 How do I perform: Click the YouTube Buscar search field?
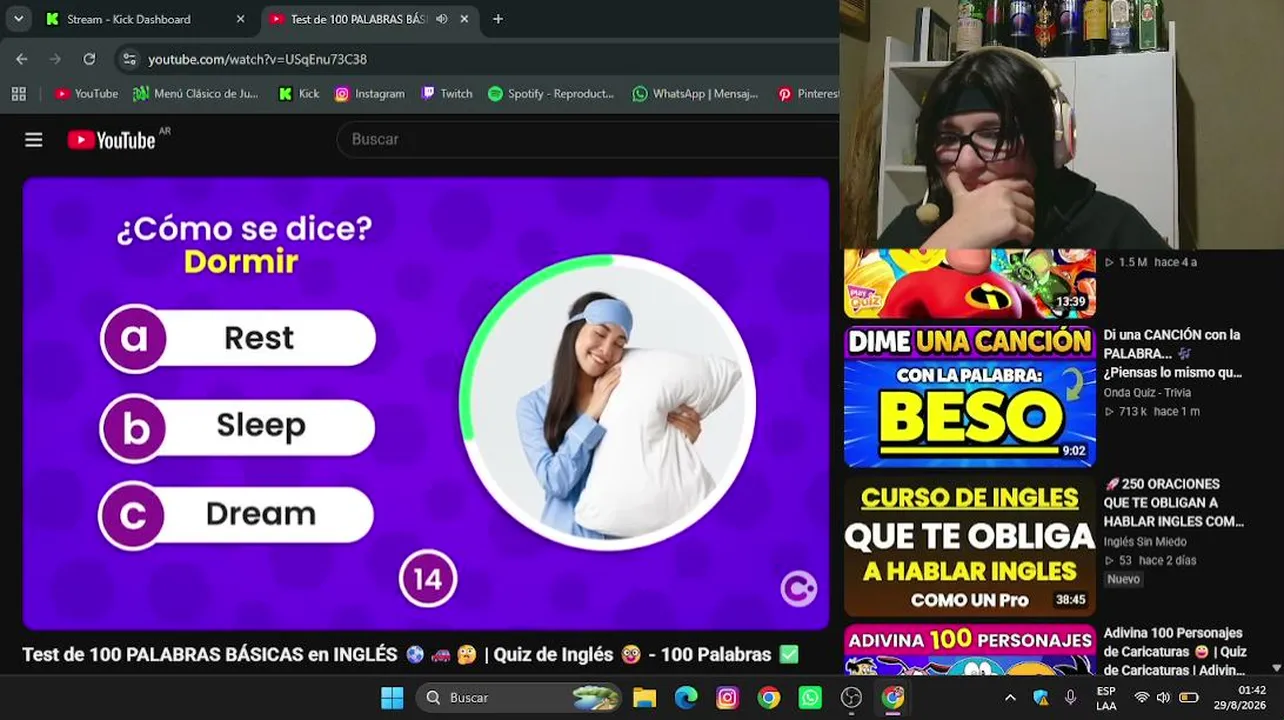tap(588, 139)
